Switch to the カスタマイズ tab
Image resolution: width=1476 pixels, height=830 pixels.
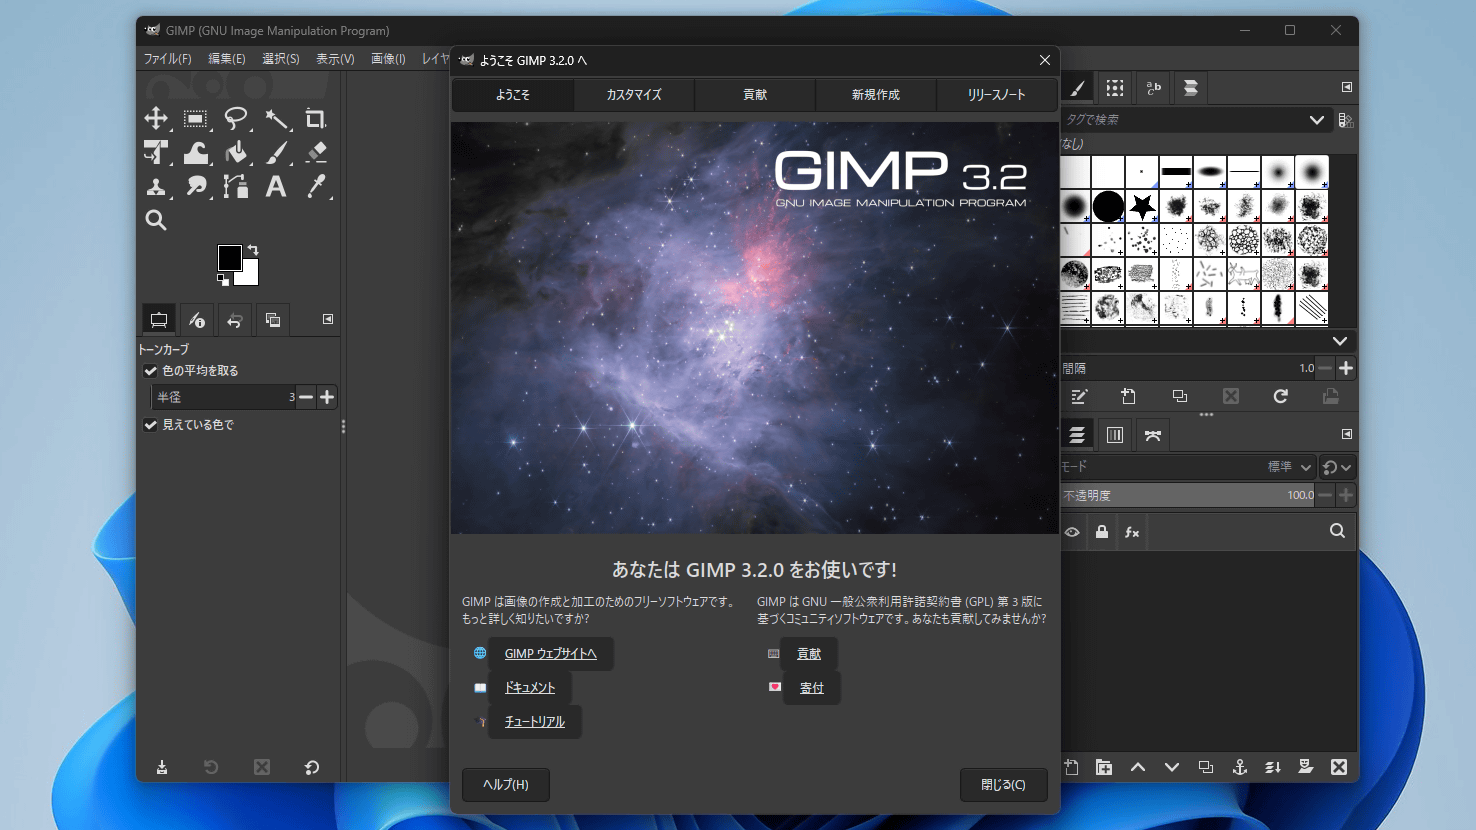(634, 95)
